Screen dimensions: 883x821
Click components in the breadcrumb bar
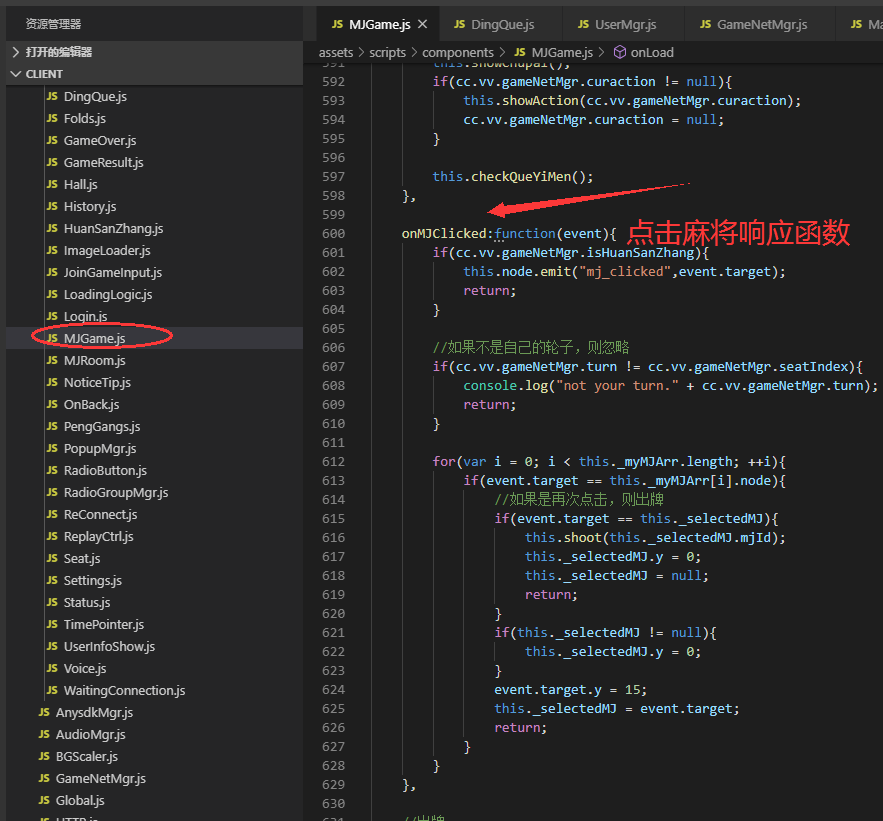click(x=458, y=52)
